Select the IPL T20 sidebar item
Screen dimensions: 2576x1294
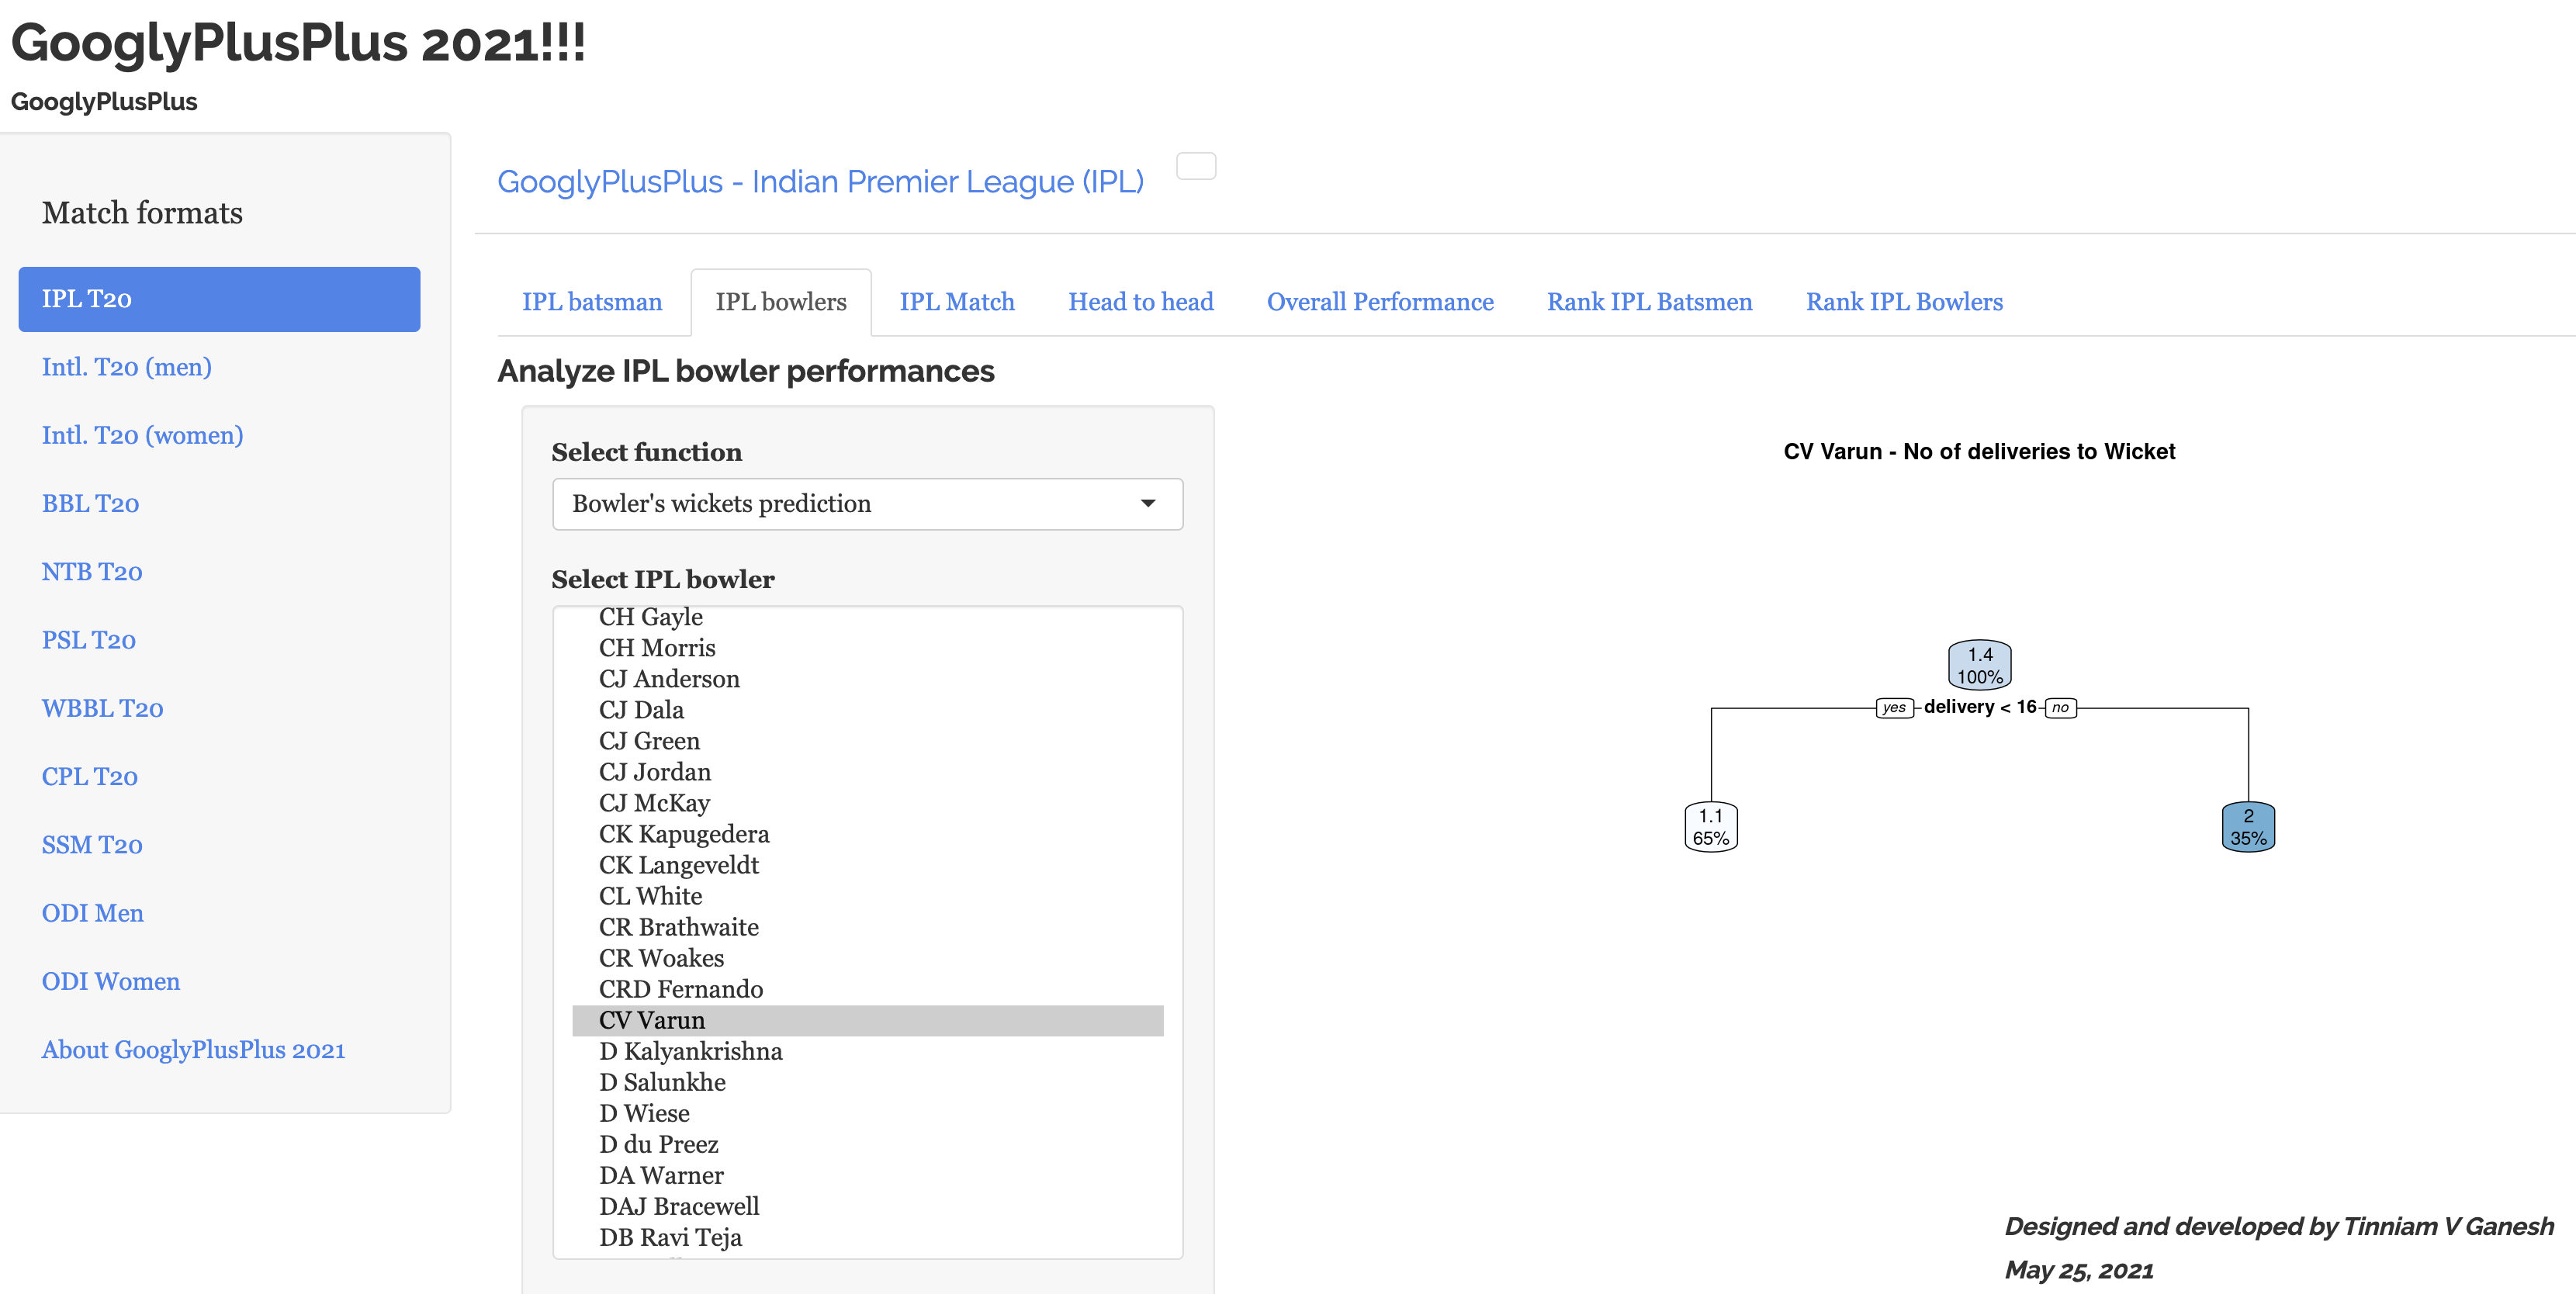point(219,299)
